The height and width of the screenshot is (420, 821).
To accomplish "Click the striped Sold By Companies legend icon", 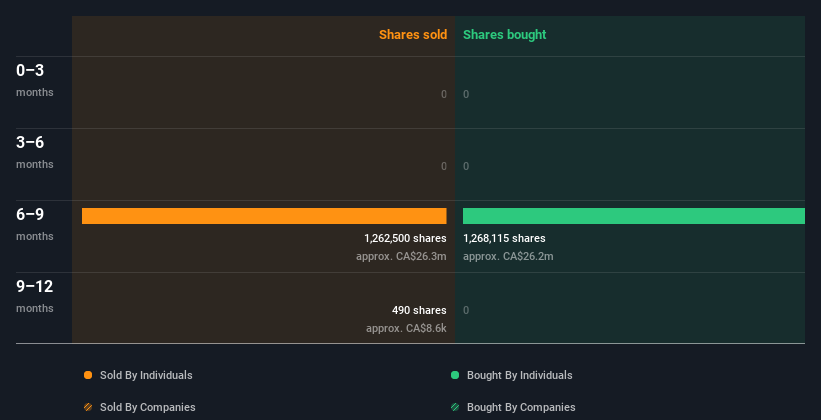I will [x=88, y=407].
